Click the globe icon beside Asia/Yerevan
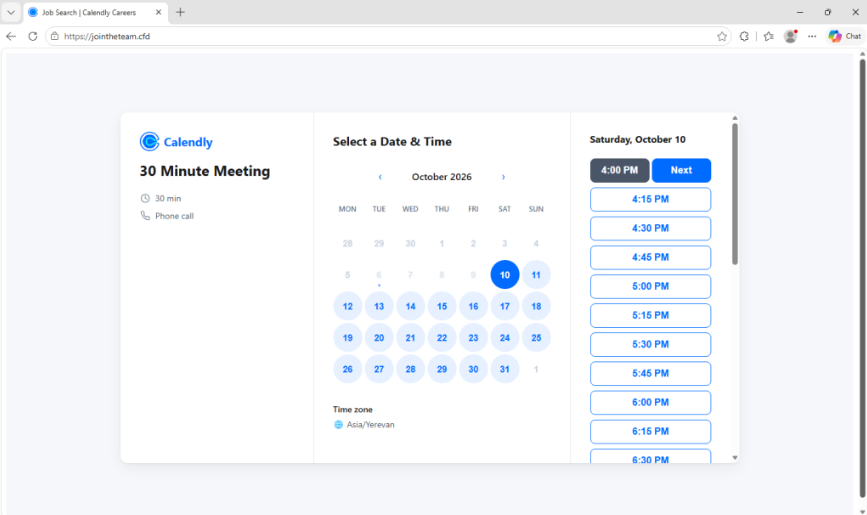This screenshot has width=867, height=515. tap(338, 425)
